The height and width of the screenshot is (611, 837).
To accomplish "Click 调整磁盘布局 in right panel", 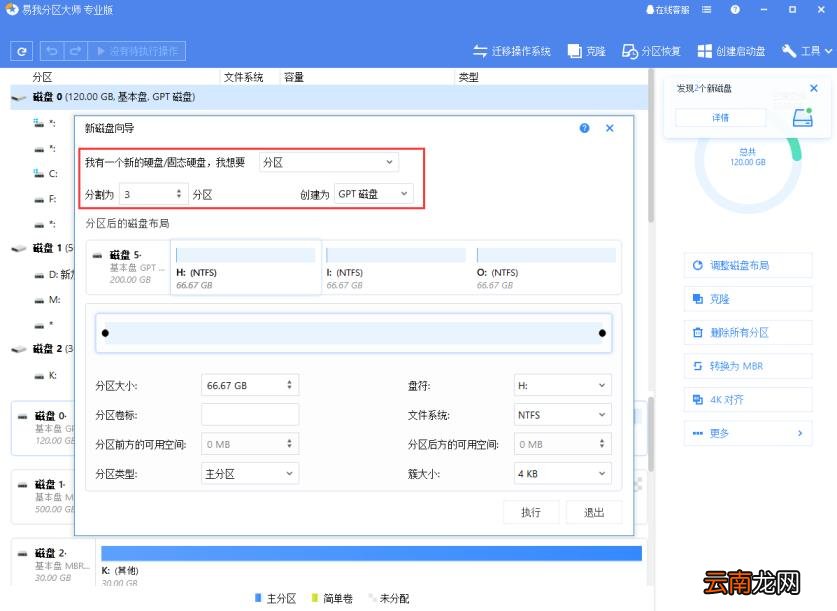I will pos(748,265).
